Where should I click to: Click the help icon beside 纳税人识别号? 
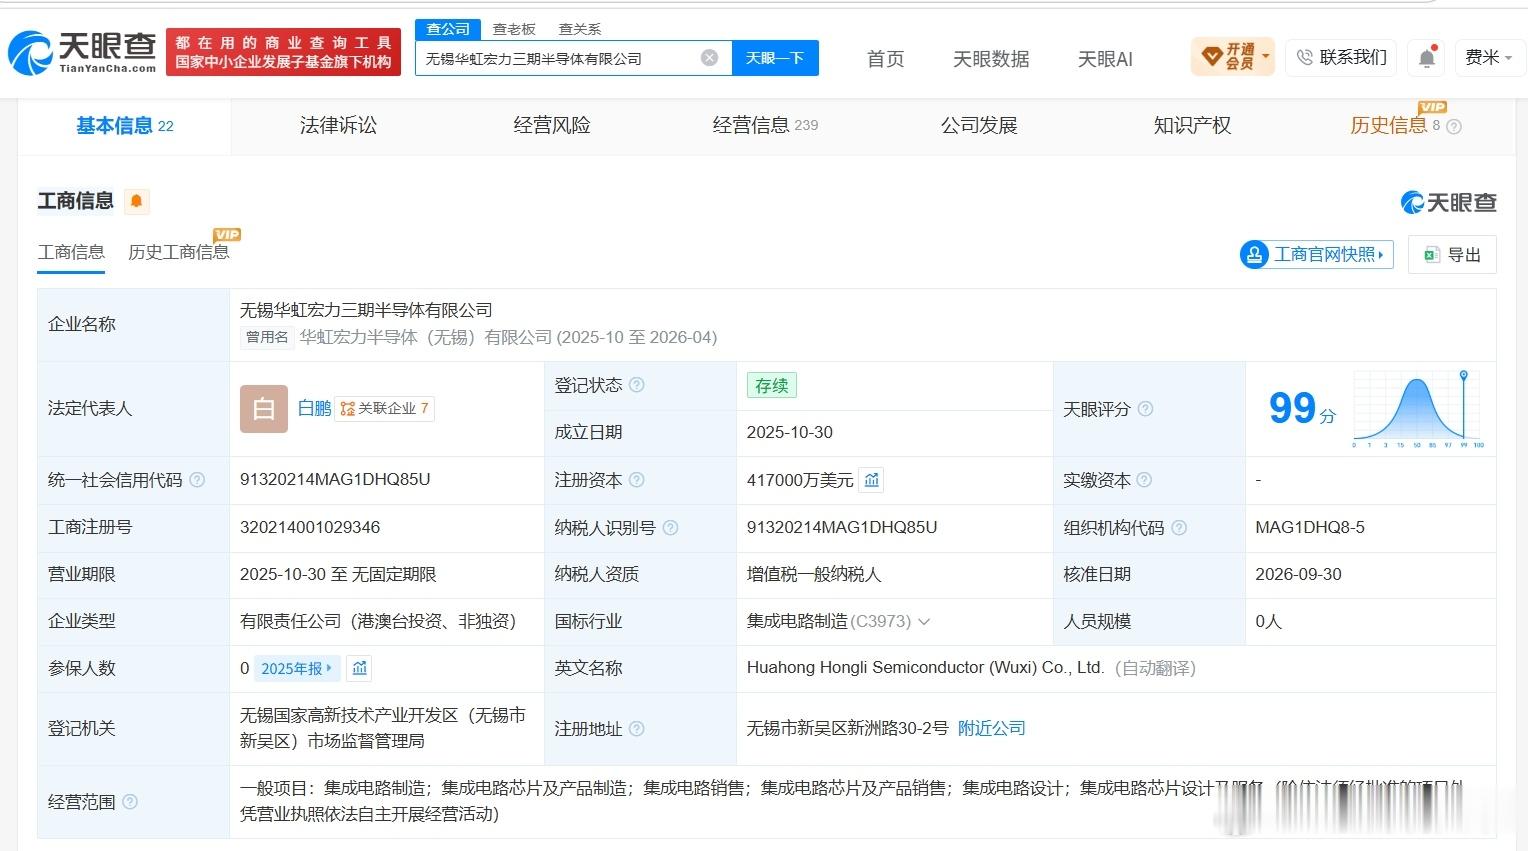coord(671,527)
